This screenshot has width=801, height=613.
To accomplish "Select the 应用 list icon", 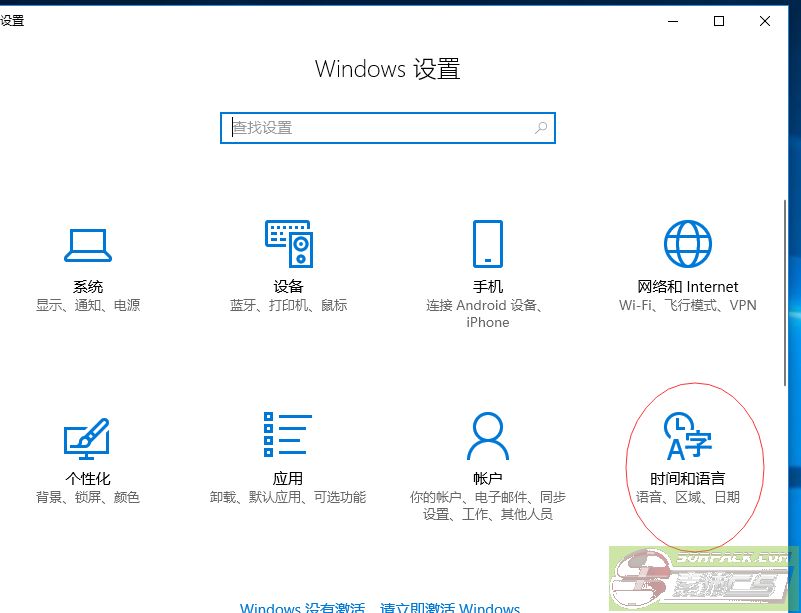I will pyautogui.click(x=288, y=436).
